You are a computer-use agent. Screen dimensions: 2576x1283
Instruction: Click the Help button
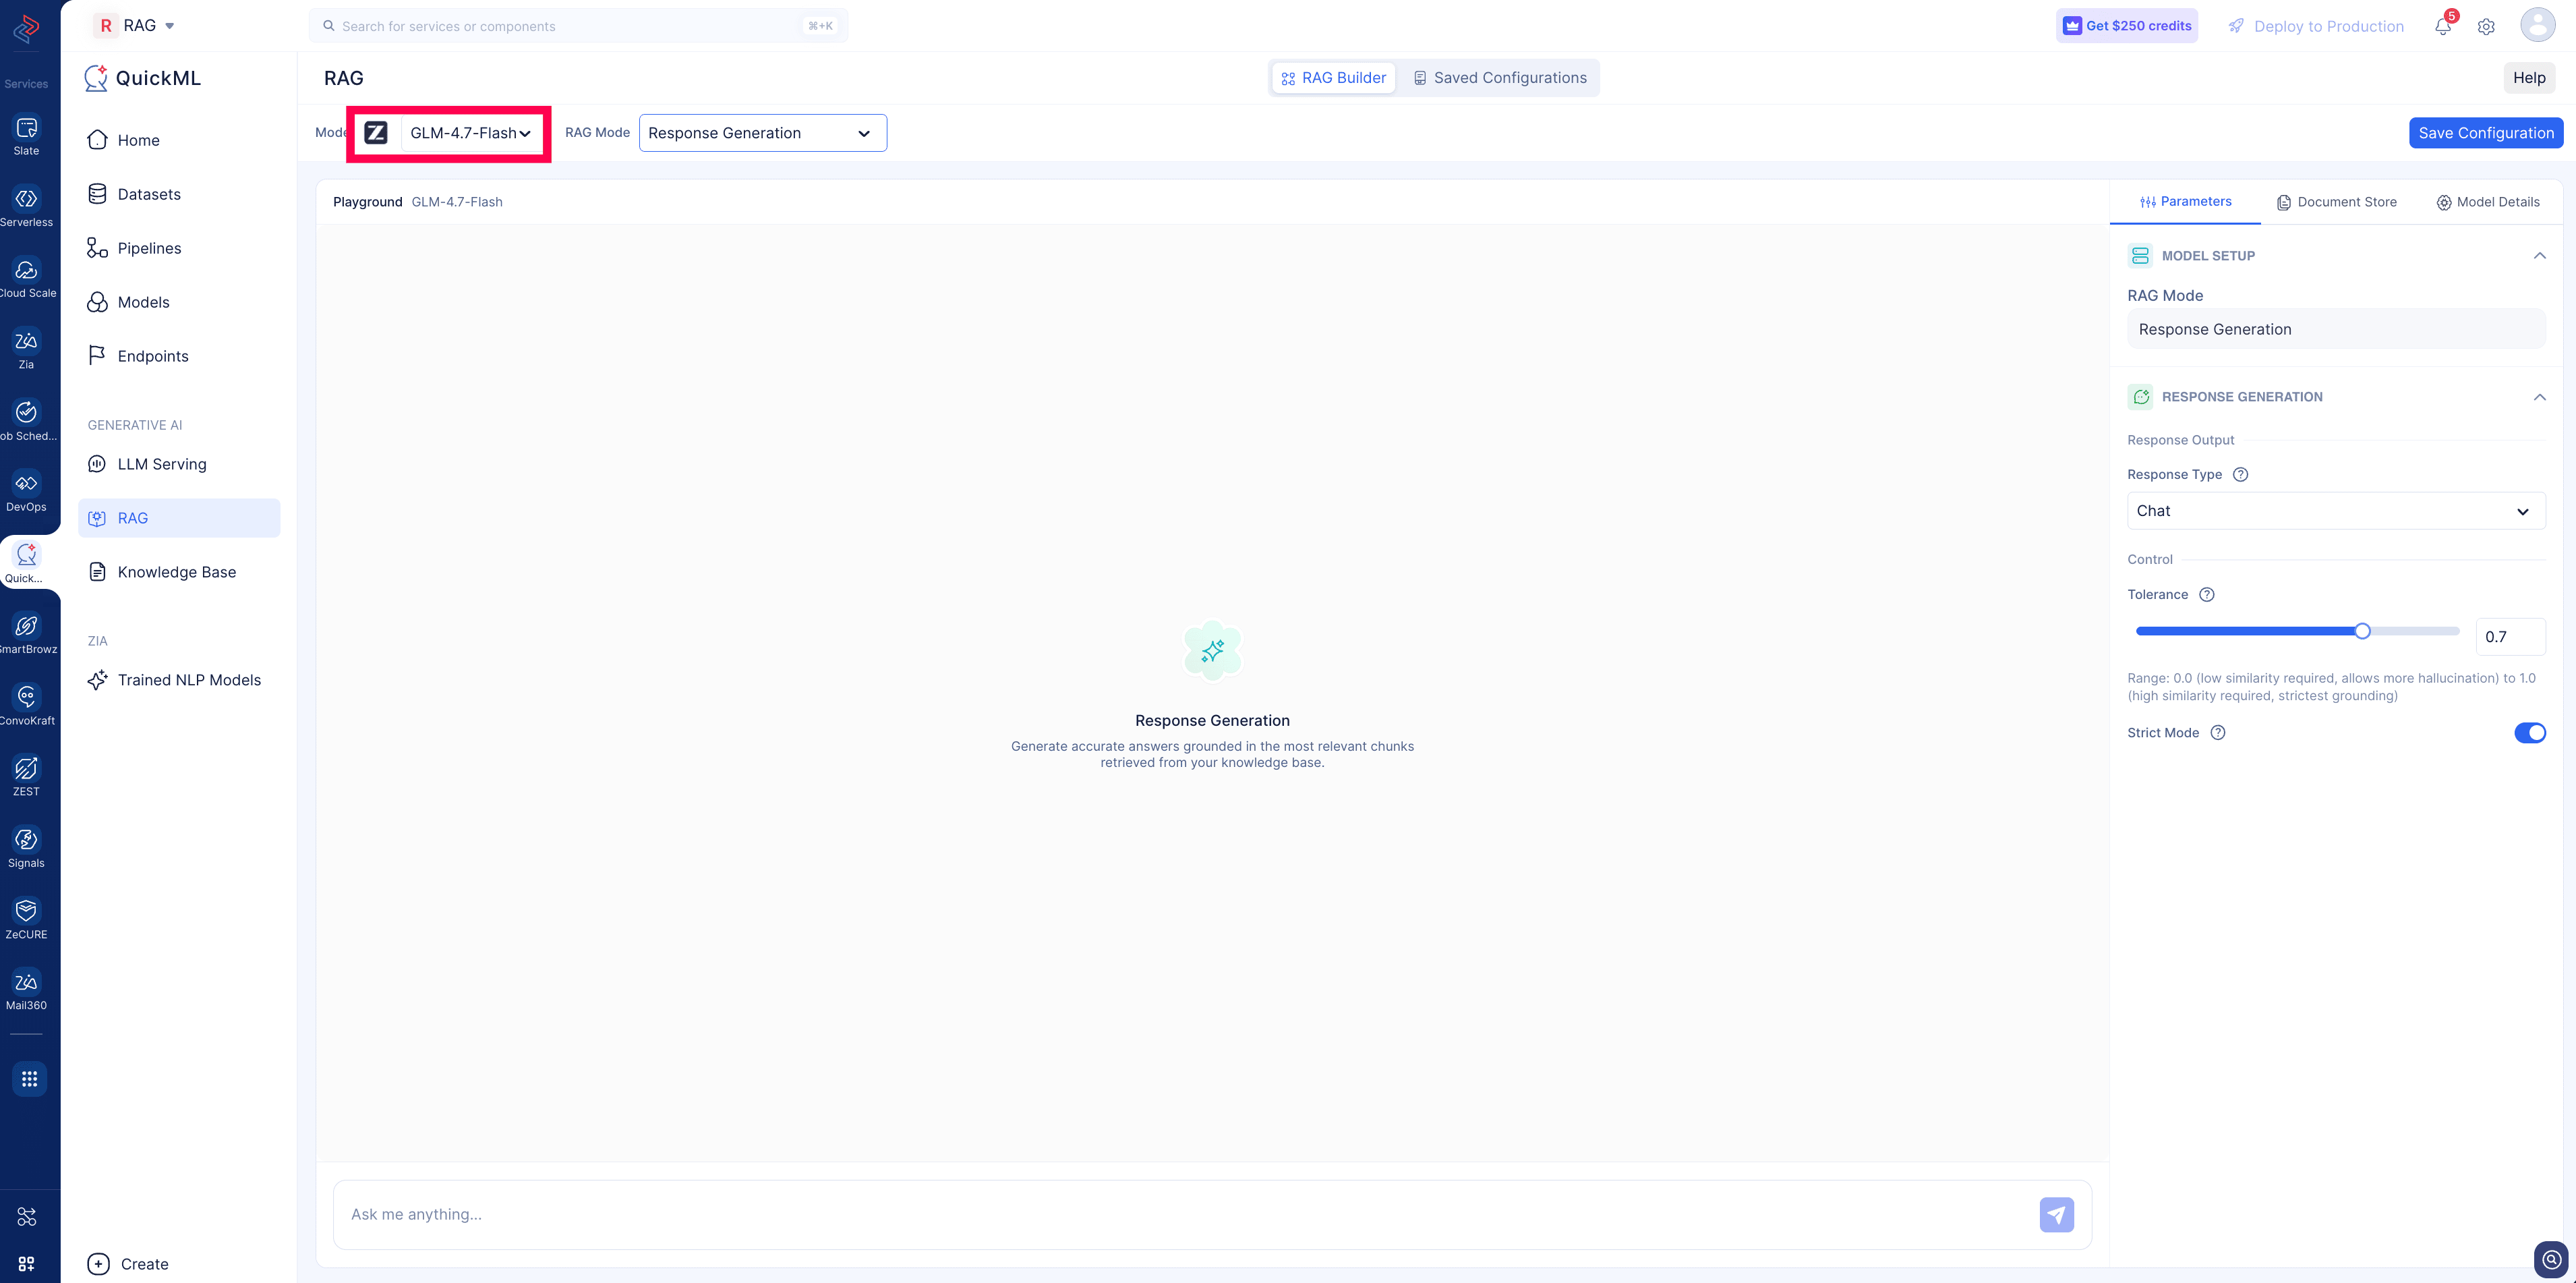click(x=2529, y=78)
